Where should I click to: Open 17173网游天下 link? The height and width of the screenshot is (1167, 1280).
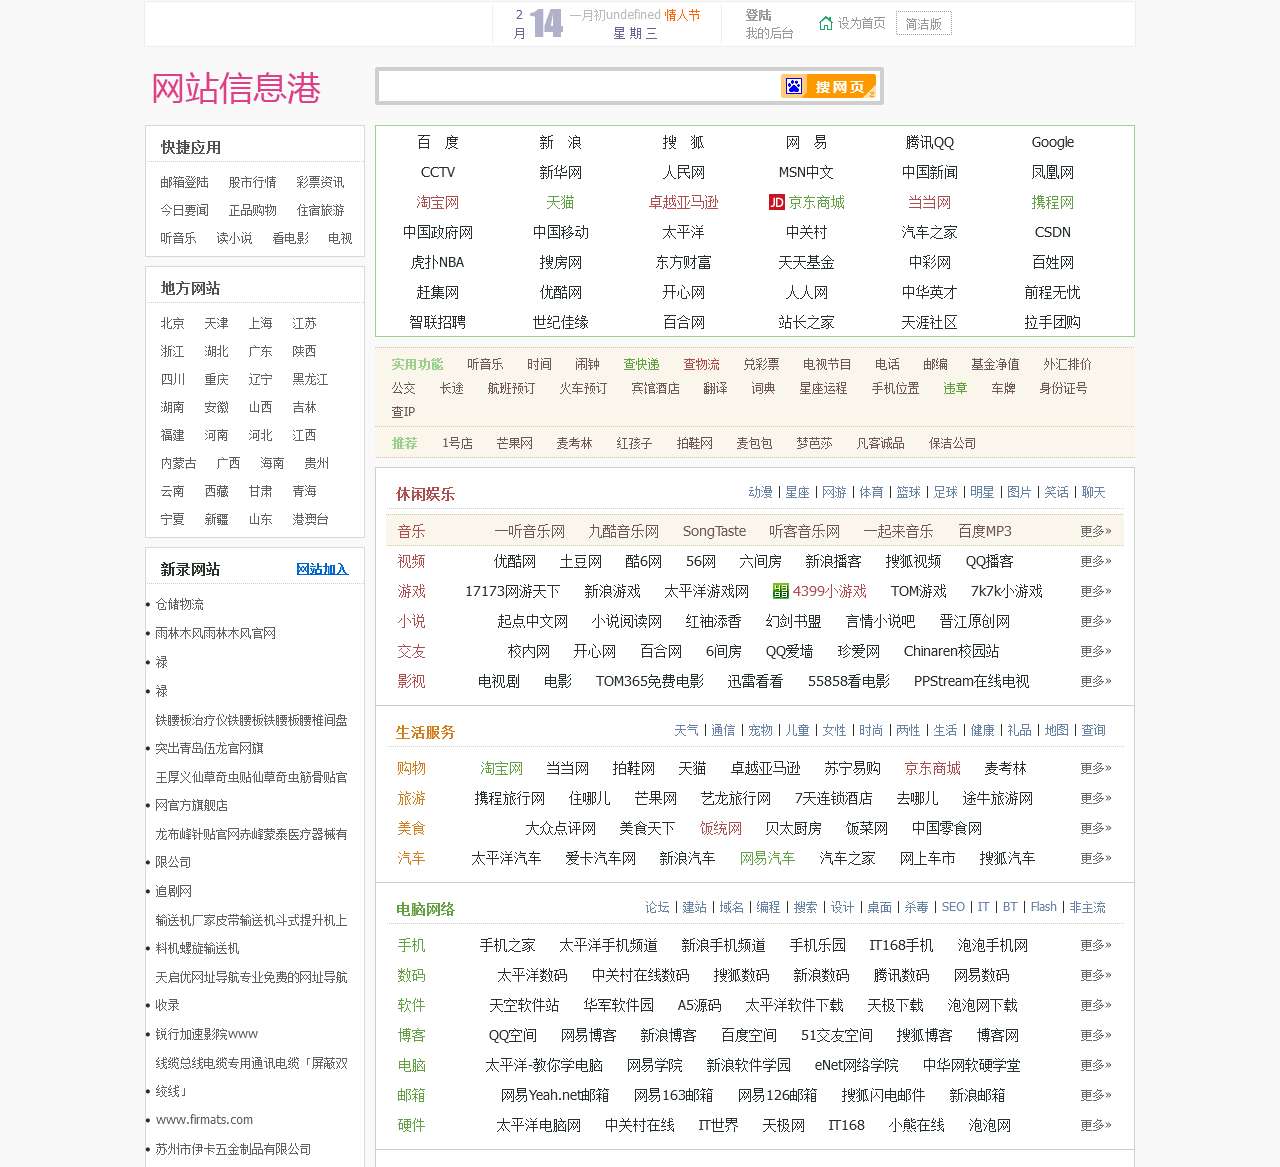pos(512,591)
